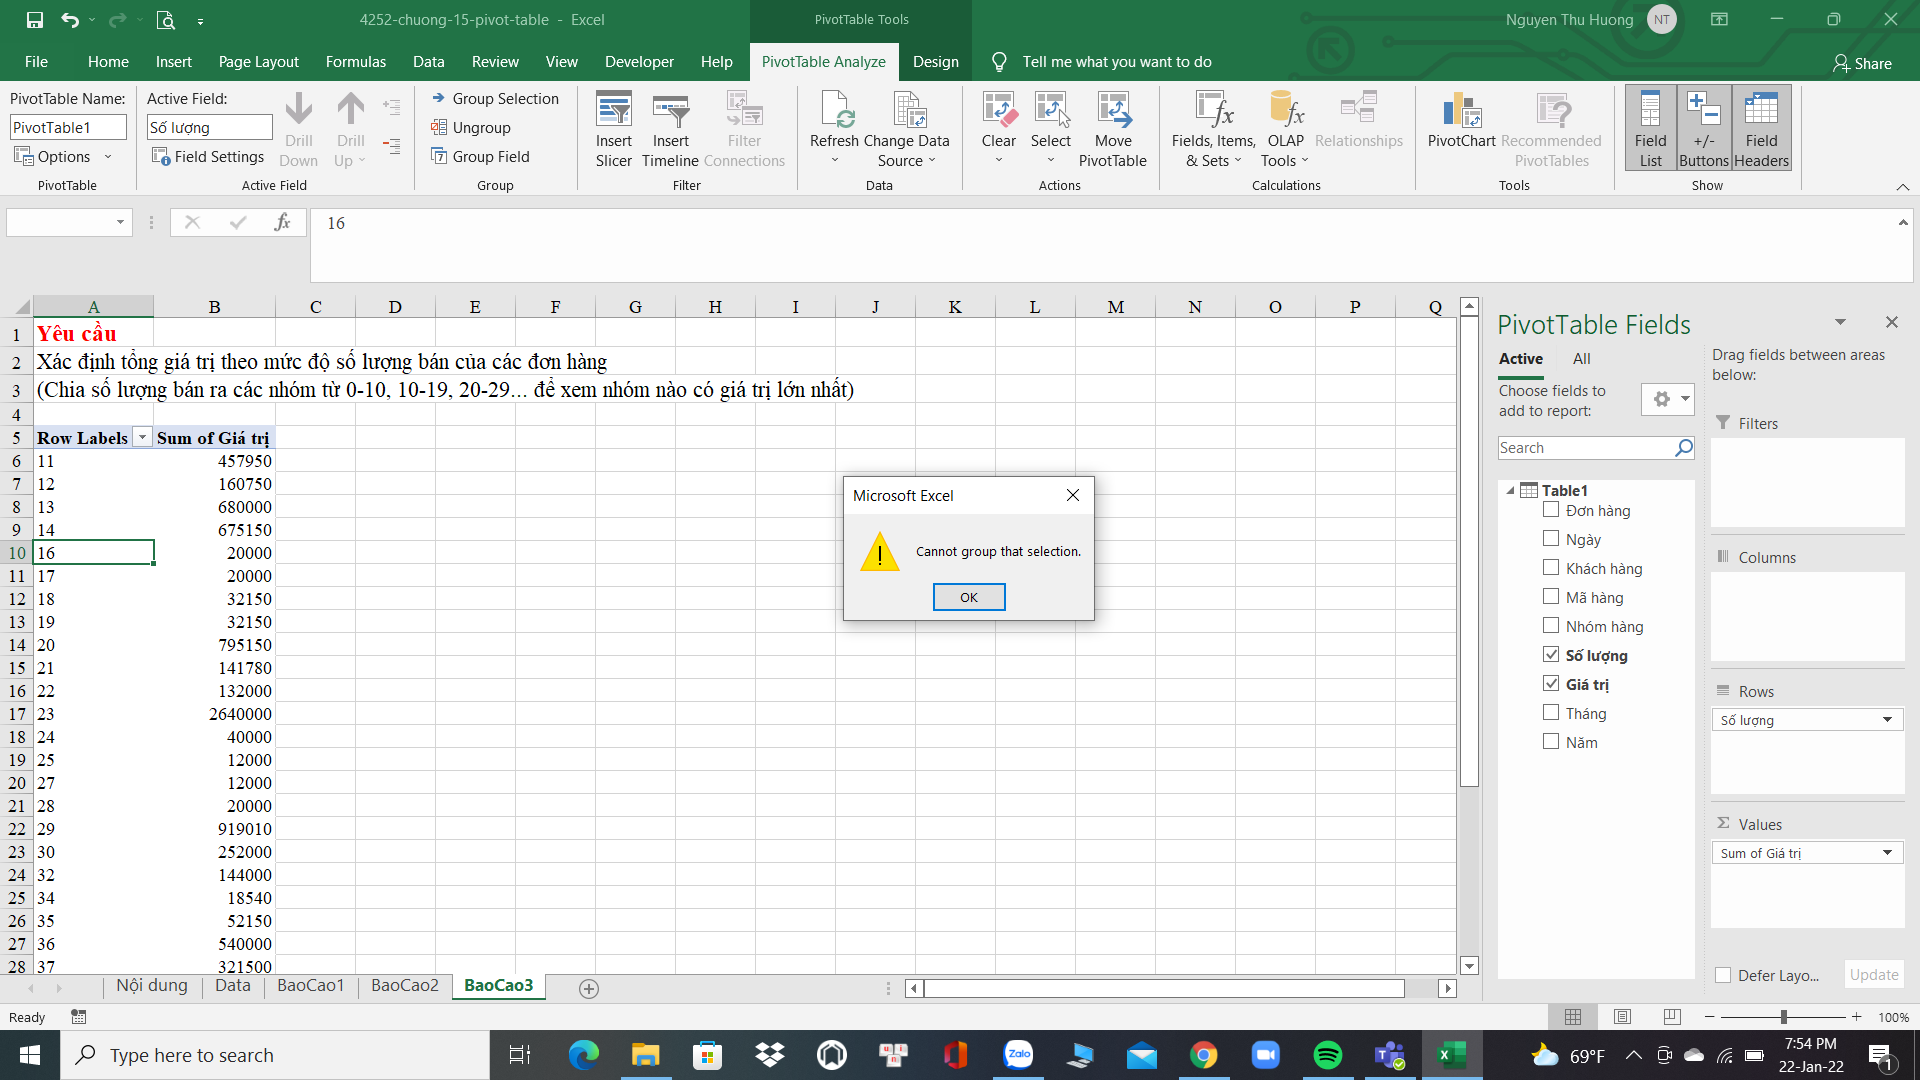The image size is (1920, 1080).
Task: Open Sum of Giá trị dropdown in Values
Action: [1887, 853]
